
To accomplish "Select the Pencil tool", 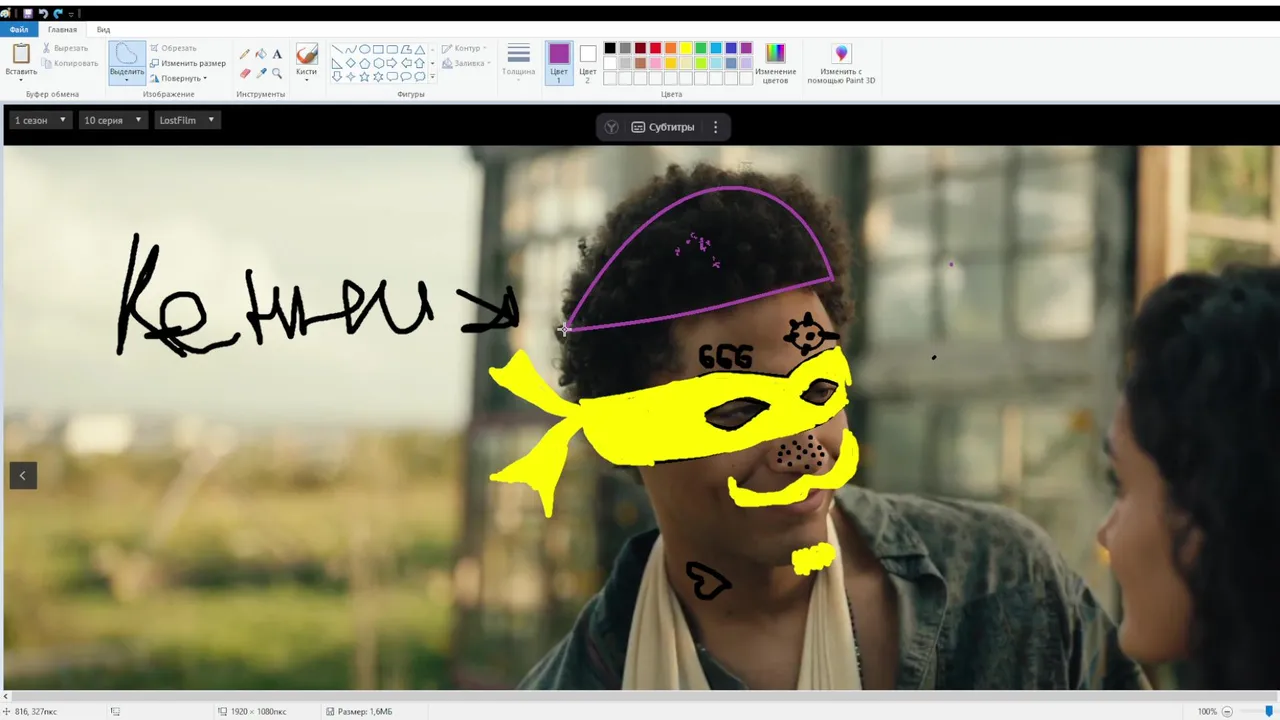I will [x=245, y=54].
